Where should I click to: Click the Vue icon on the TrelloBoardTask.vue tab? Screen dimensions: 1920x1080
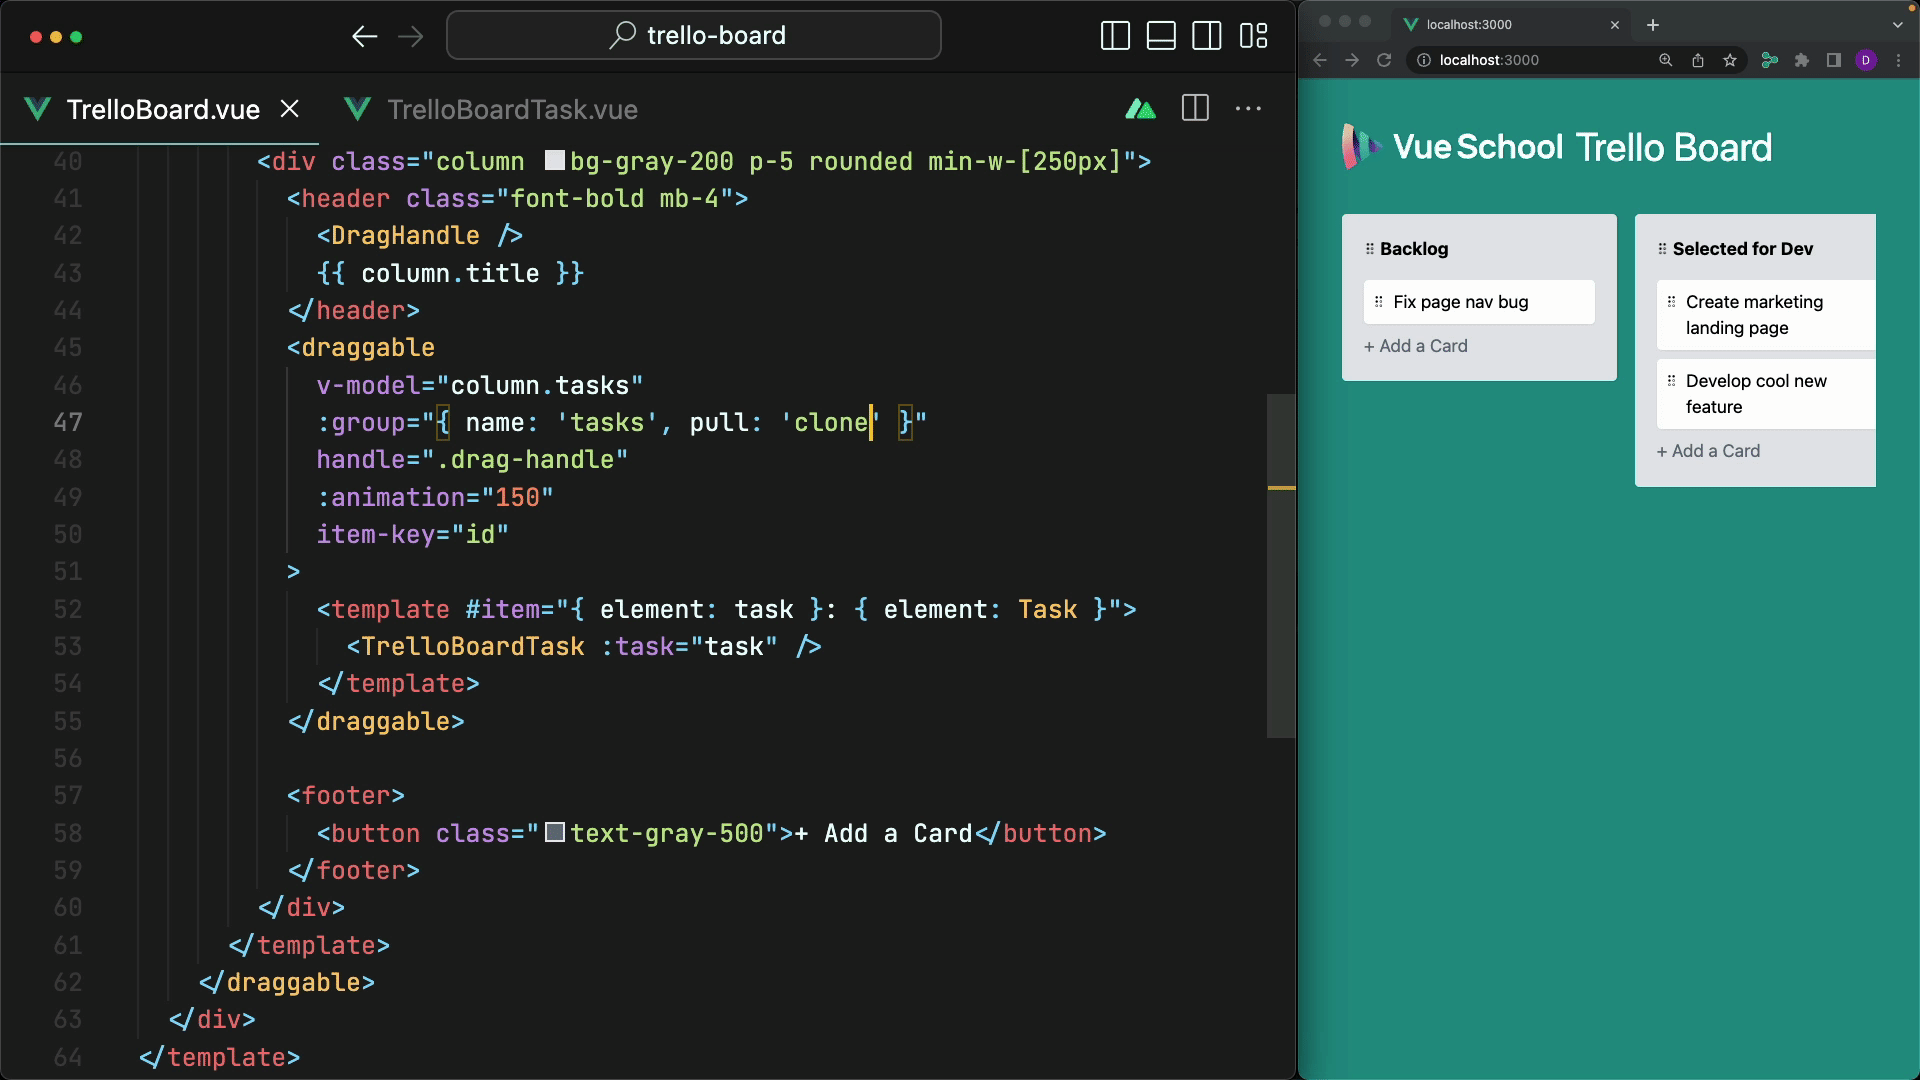[x=357, y=109]
